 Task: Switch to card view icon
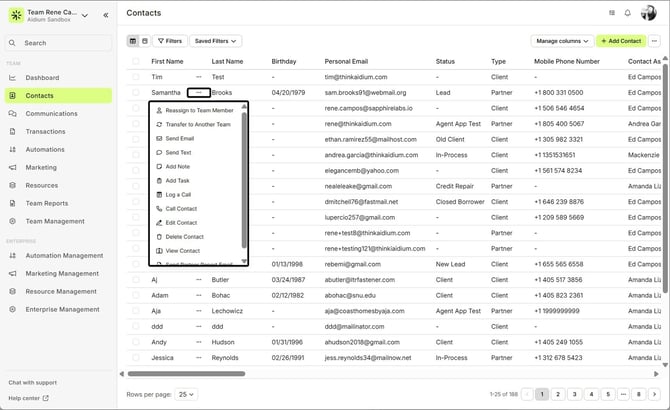pos(145,41)
